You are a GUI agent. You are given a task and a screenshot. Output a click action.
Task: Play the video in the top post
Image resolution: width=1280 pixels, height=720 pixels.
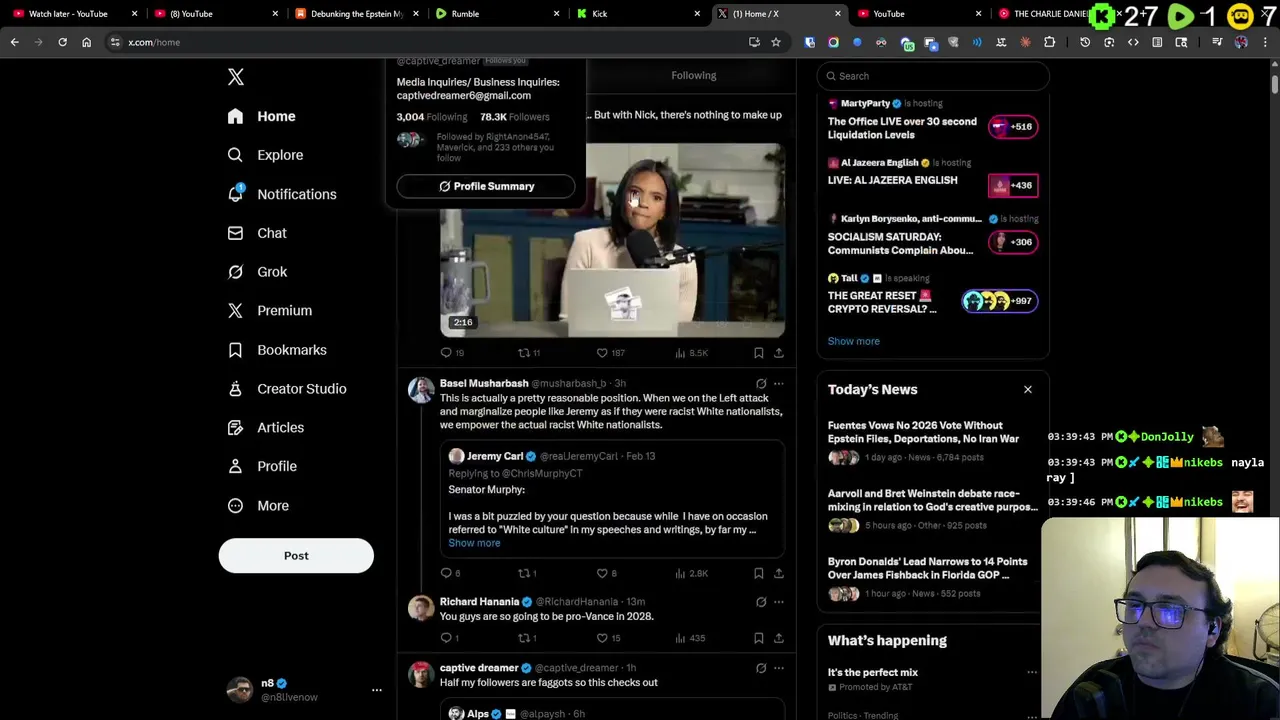(x=612, y=240)
